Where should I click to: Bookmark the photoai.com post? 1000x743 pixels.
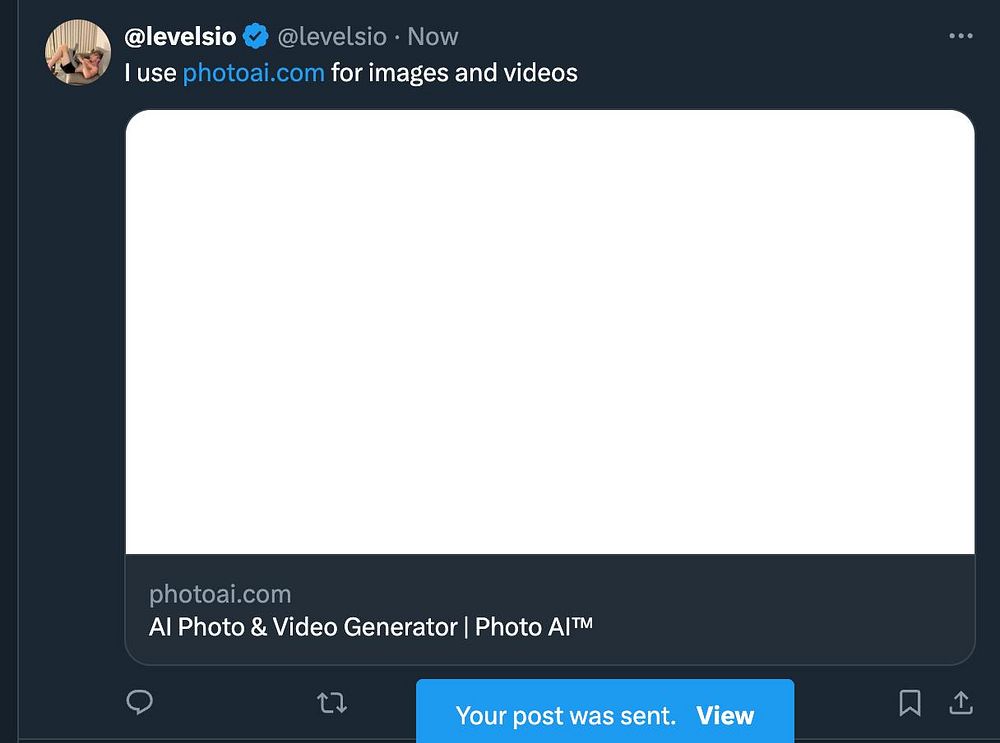[909, 703]
